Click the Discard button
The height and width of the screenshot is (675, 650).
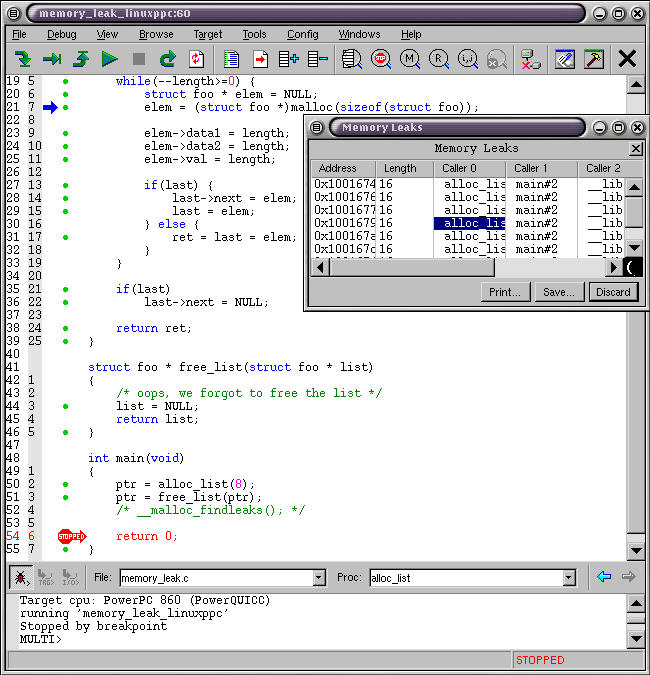tap(613, 292)
